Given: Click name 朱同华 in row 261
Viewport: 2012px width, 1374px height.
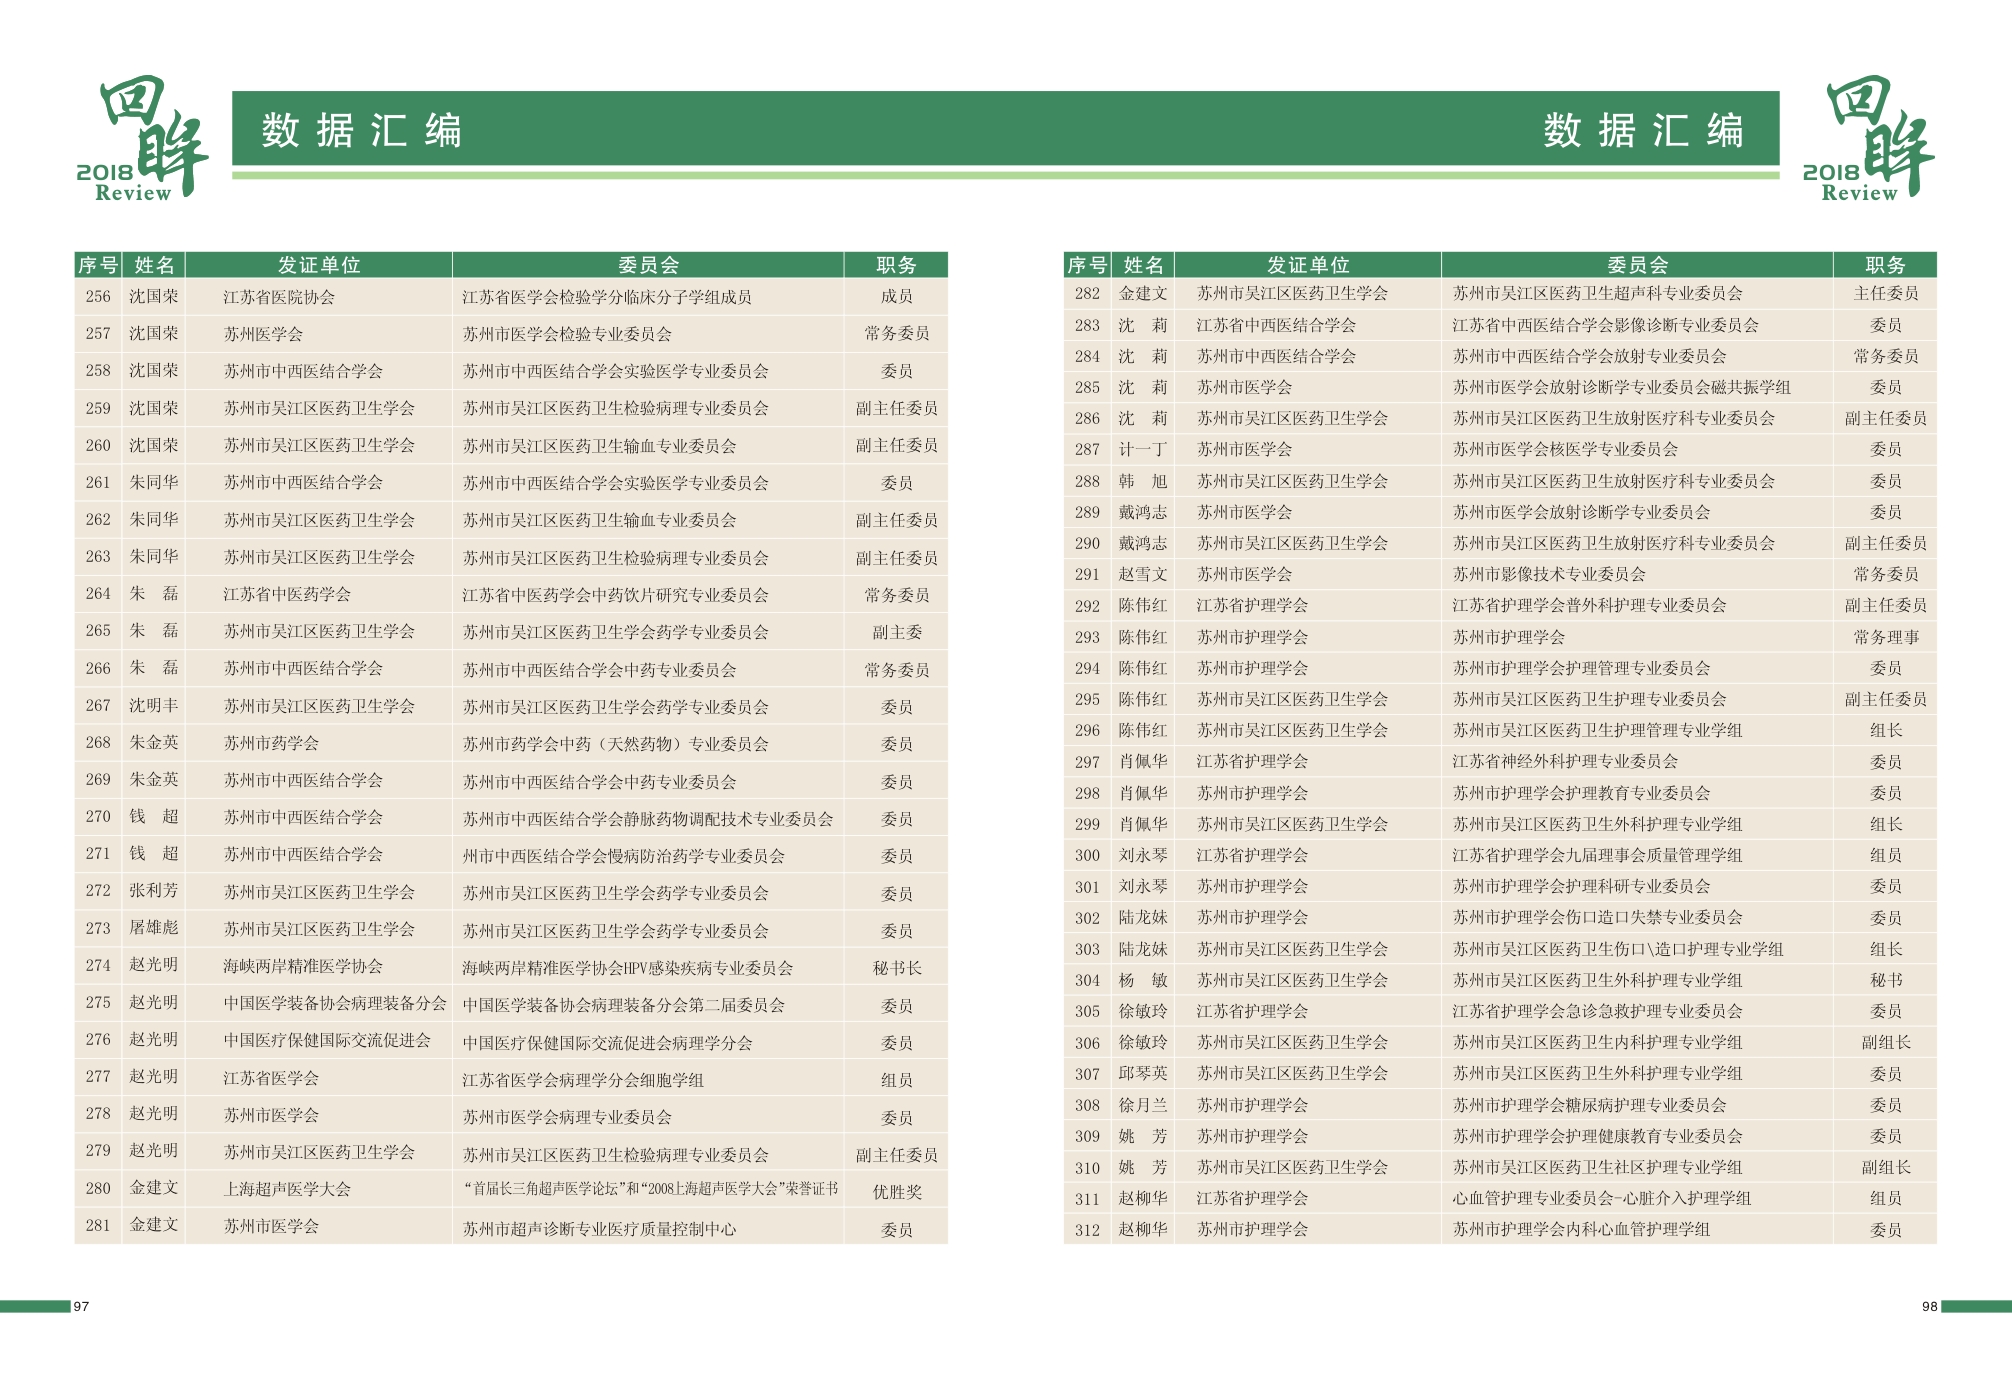Looking at the screenshot, I should (x=153, y=482).
